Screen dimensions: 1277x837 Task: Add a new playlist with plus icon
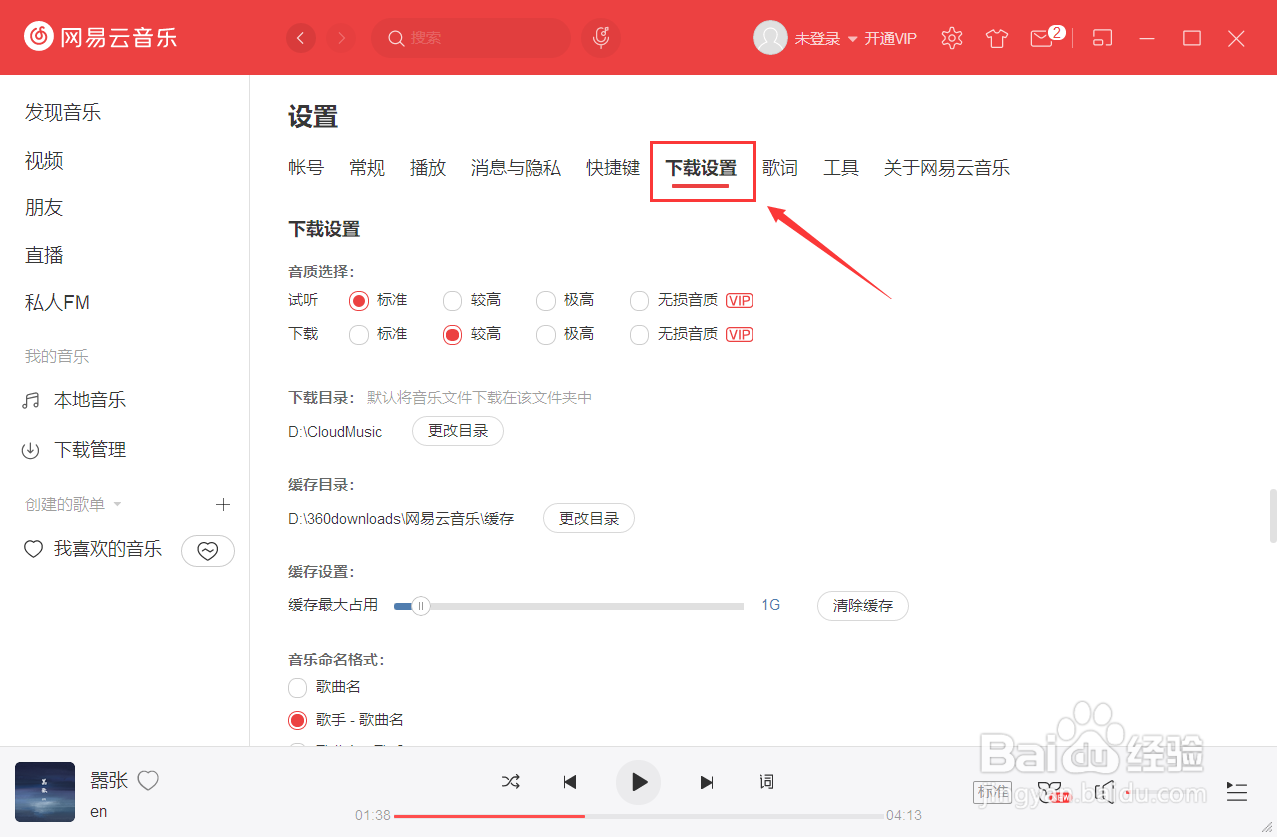click(x=223, y=505)
